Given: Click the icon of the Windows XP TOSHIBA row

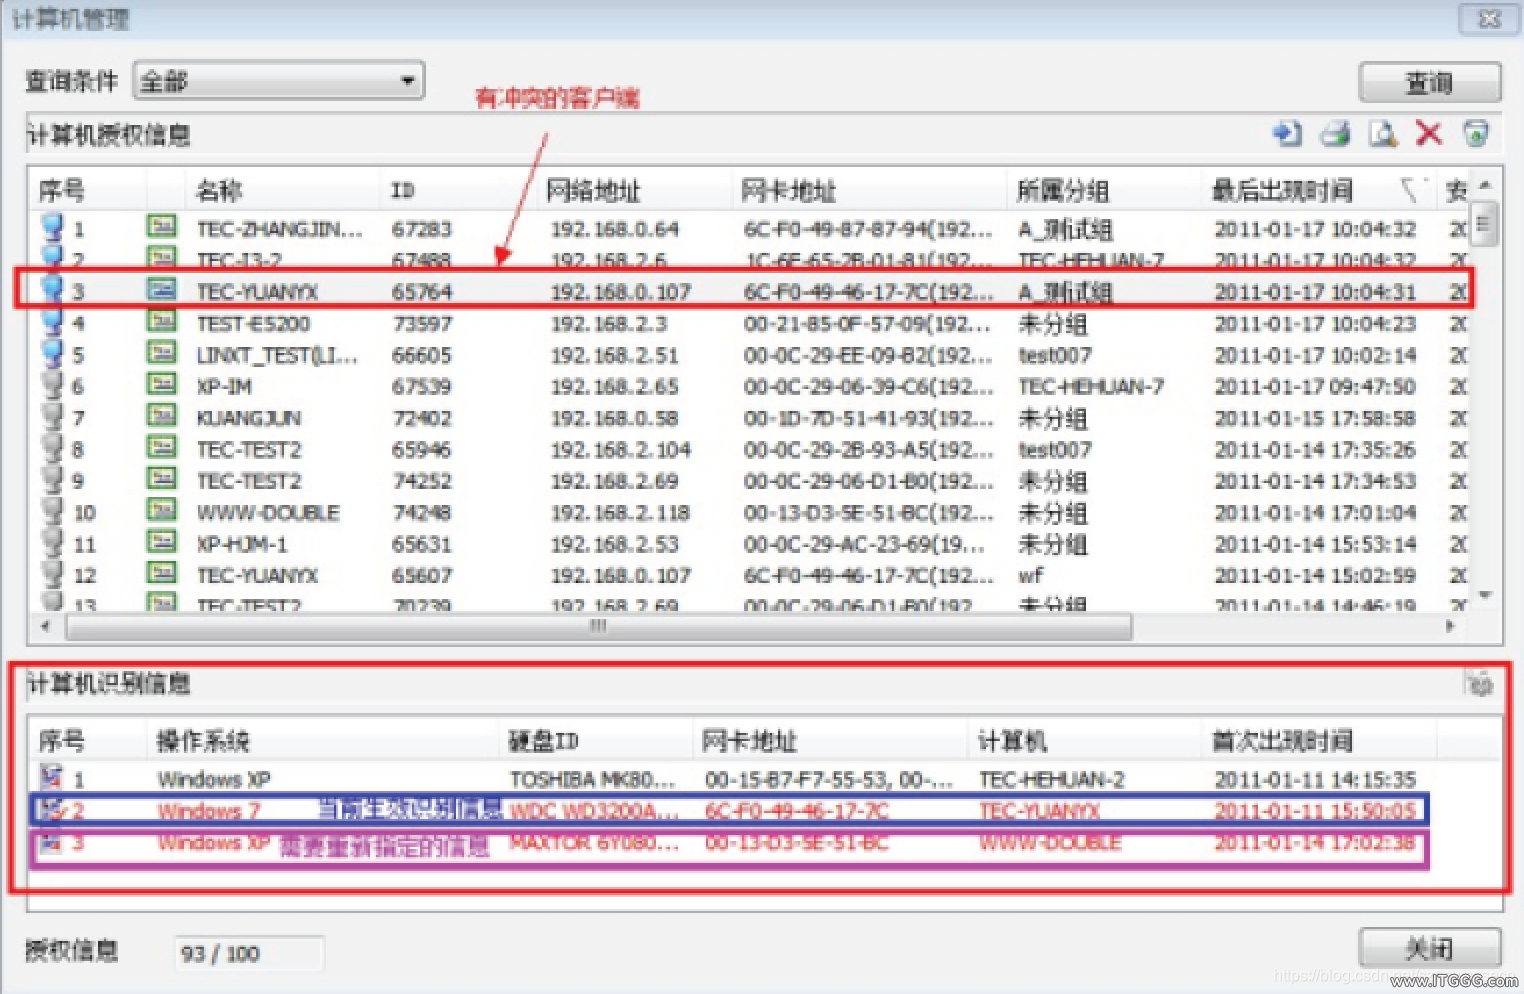Looking at the screenshot, I should pos(51,777).
